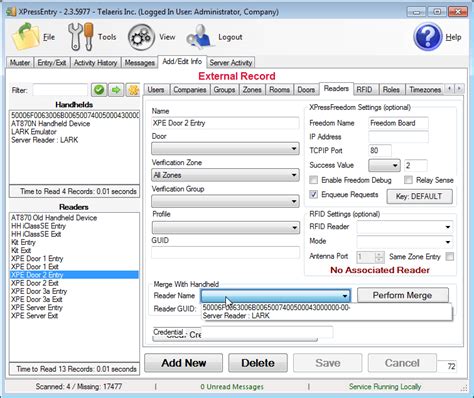Open the Timezones inner tab

[x=425, y=90]
